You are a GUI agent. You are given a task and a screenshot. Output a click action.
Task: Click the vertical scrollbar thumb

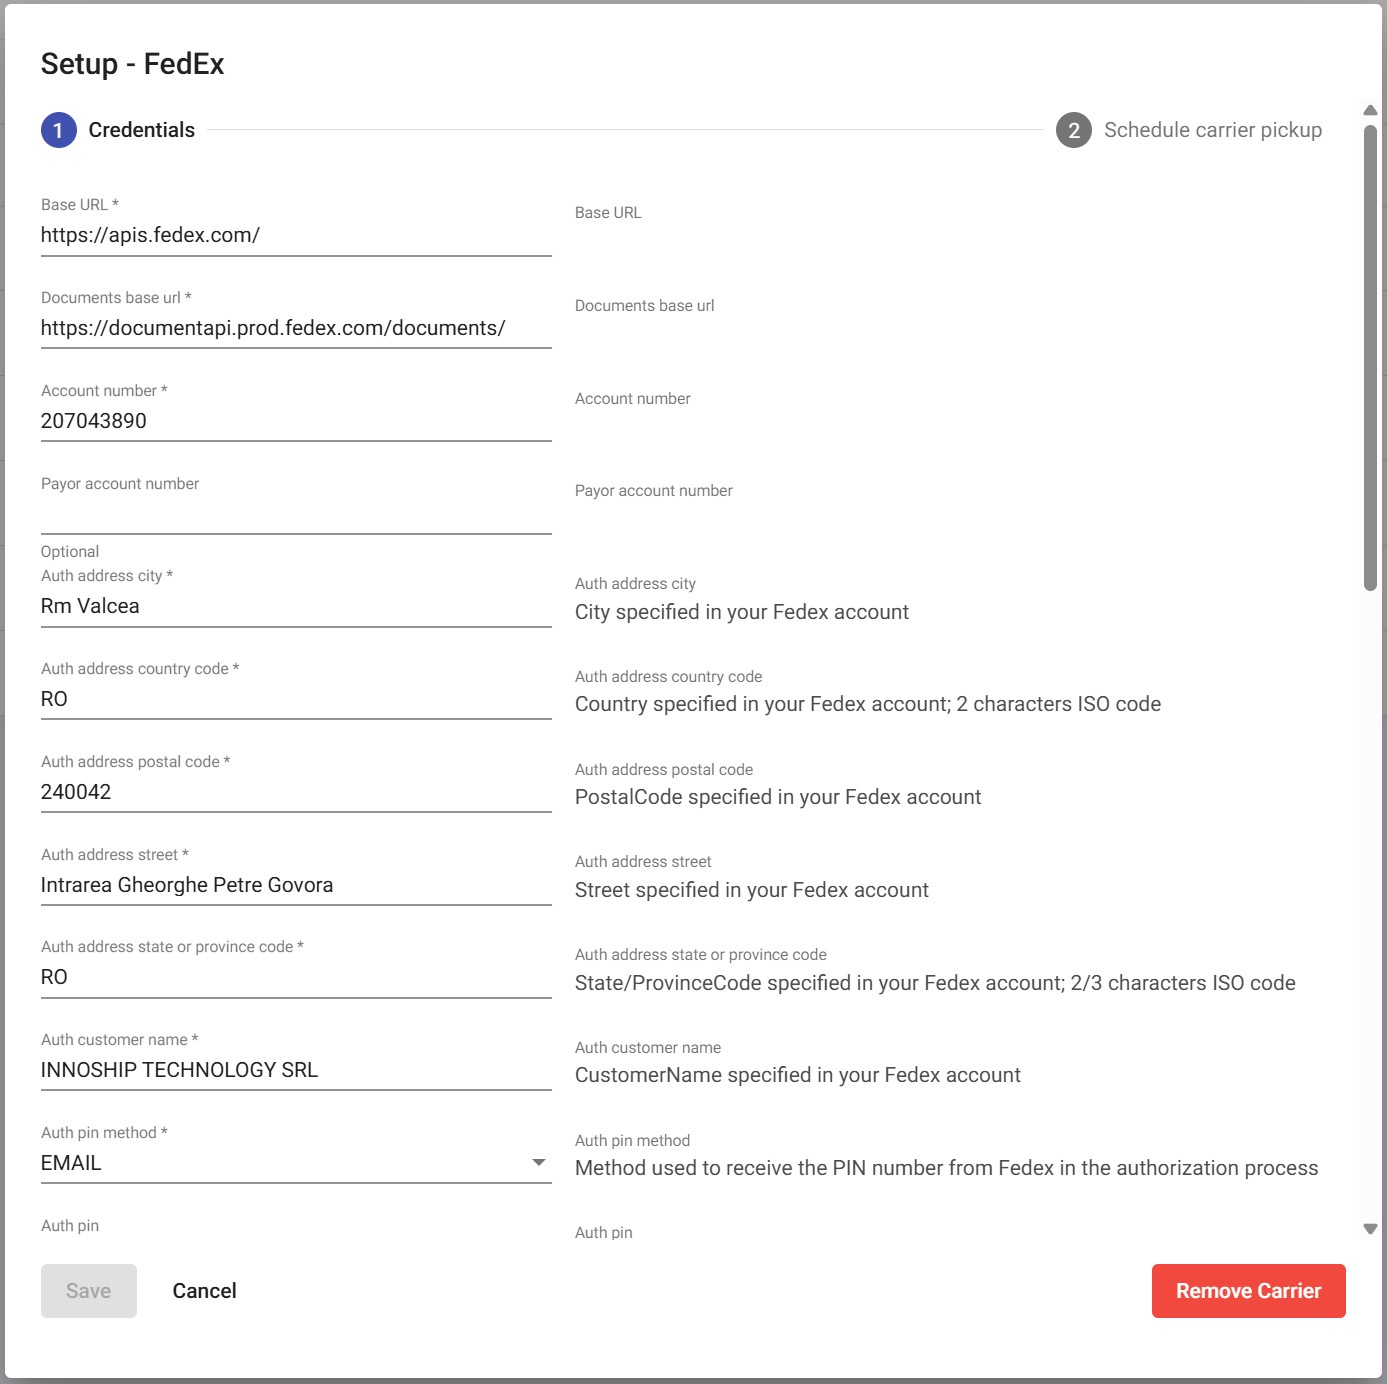point(1370,357)
